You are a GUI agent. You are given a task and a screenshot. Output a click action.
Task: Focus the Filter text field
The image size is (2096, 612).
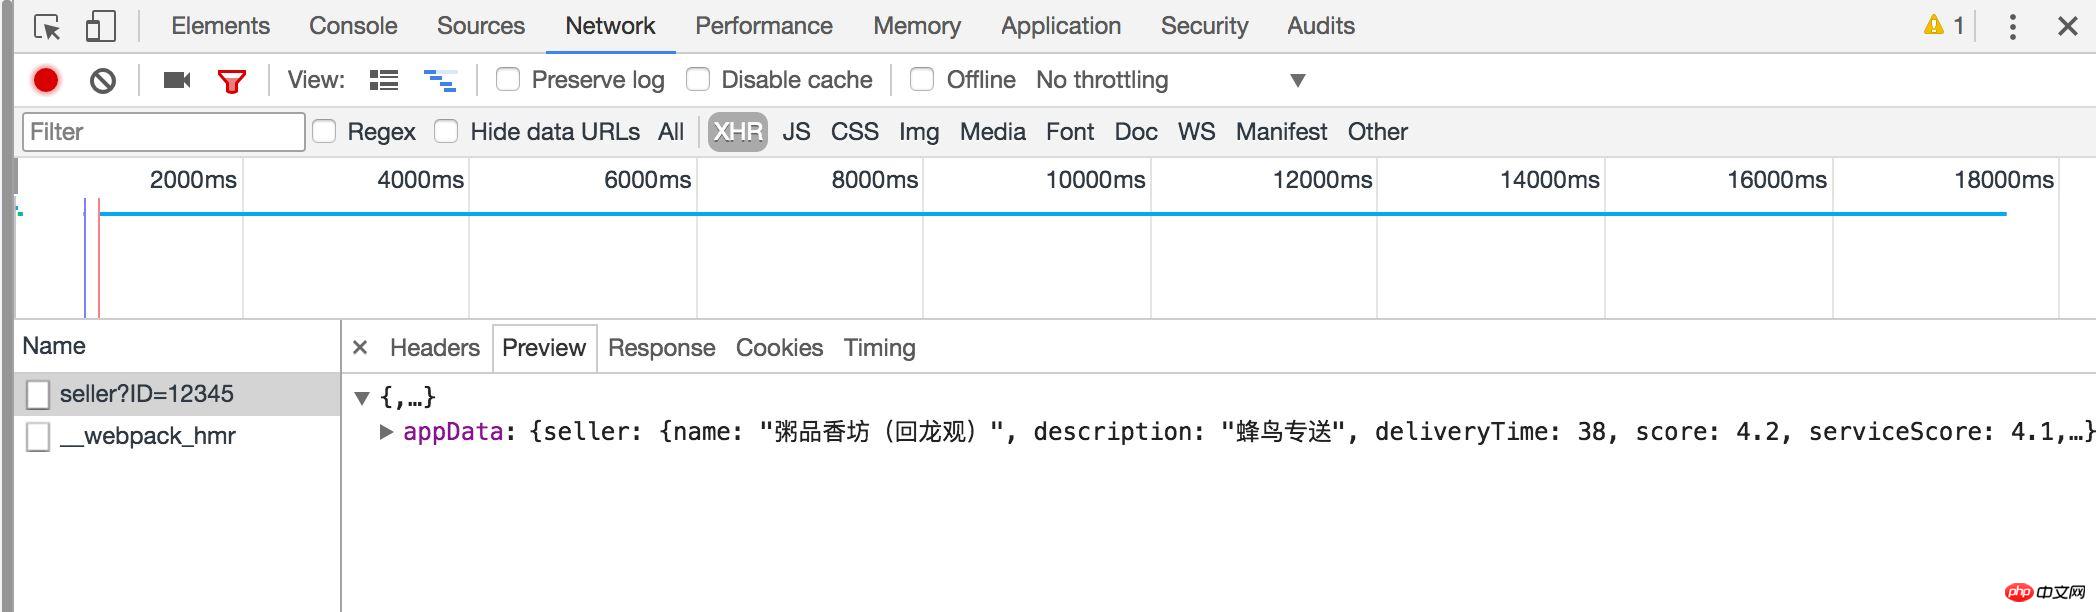pyautogui.click(x=164, y=131)
